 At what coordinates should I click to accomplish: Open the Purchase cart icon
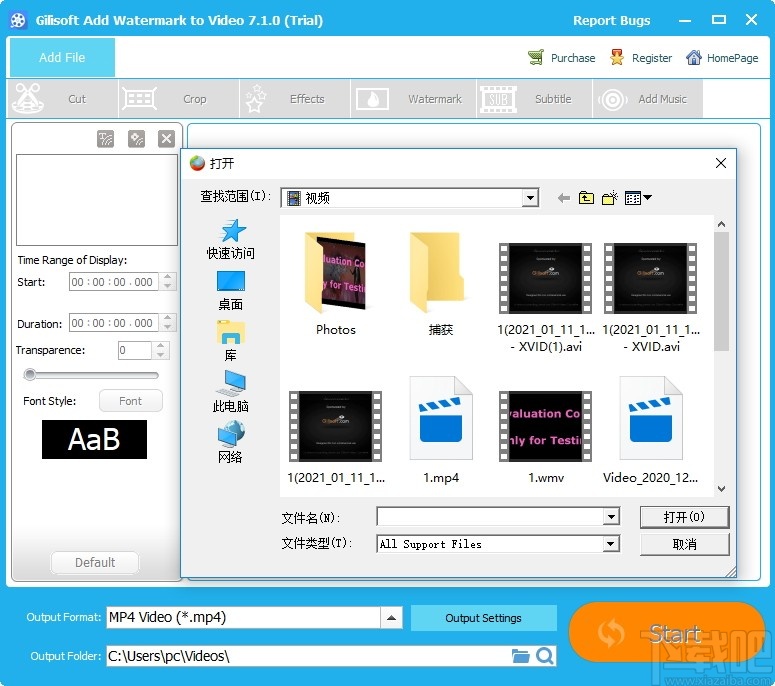pos(535,57)
